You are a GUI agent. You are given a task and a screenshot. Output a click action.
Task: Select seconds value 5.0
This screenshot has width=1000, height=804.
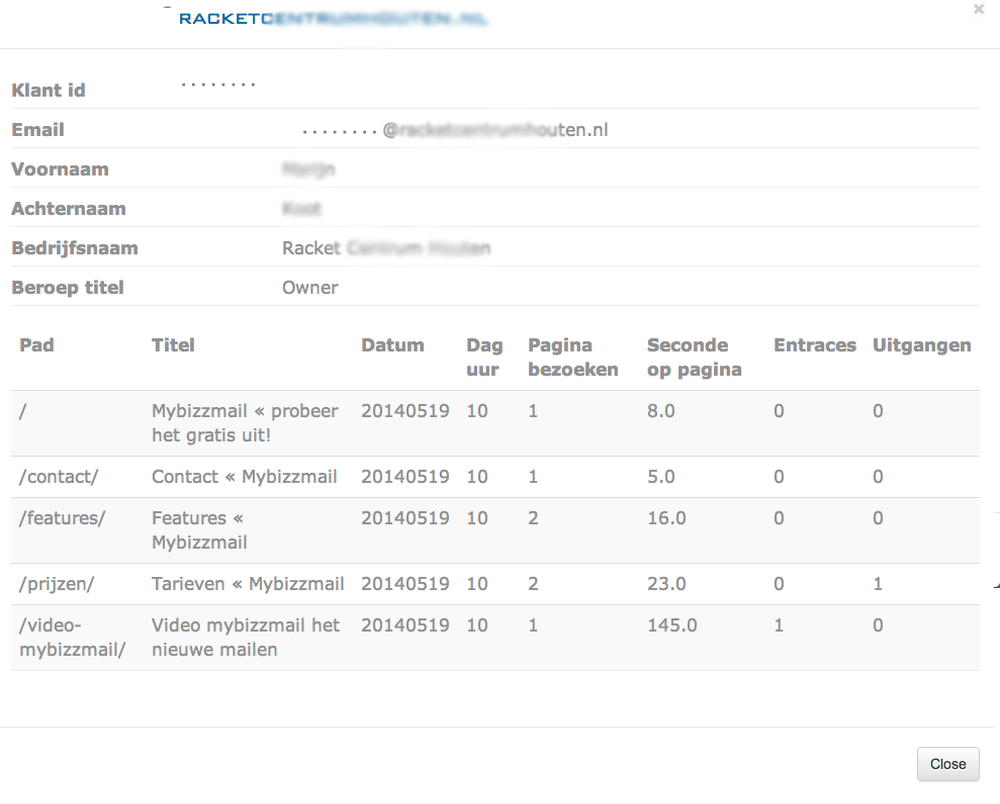[x=661, y=477]
